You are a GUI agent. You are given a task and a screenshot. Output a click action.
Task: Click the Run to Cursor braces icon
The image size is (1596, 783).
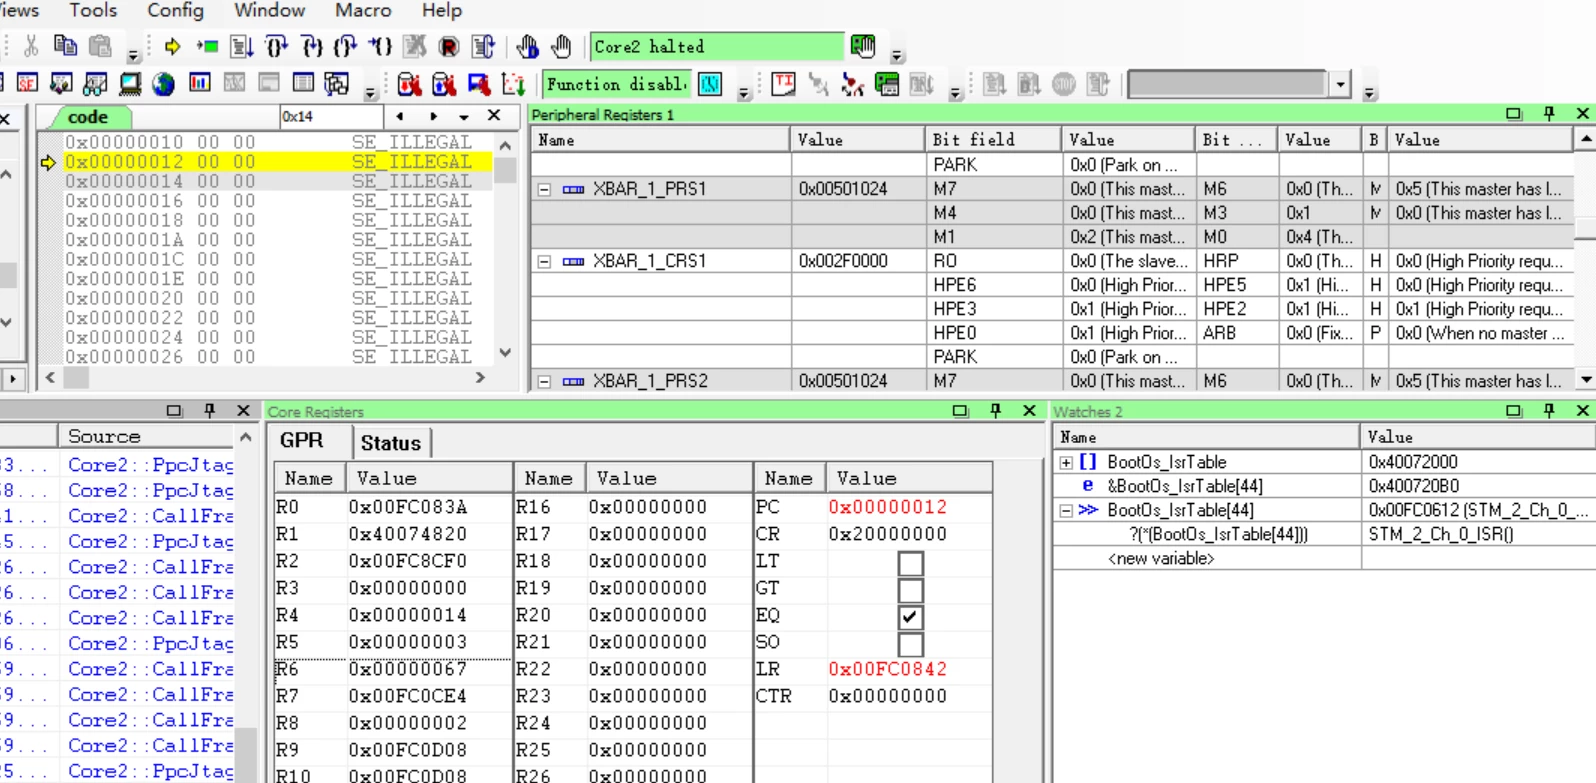point(380,46)
